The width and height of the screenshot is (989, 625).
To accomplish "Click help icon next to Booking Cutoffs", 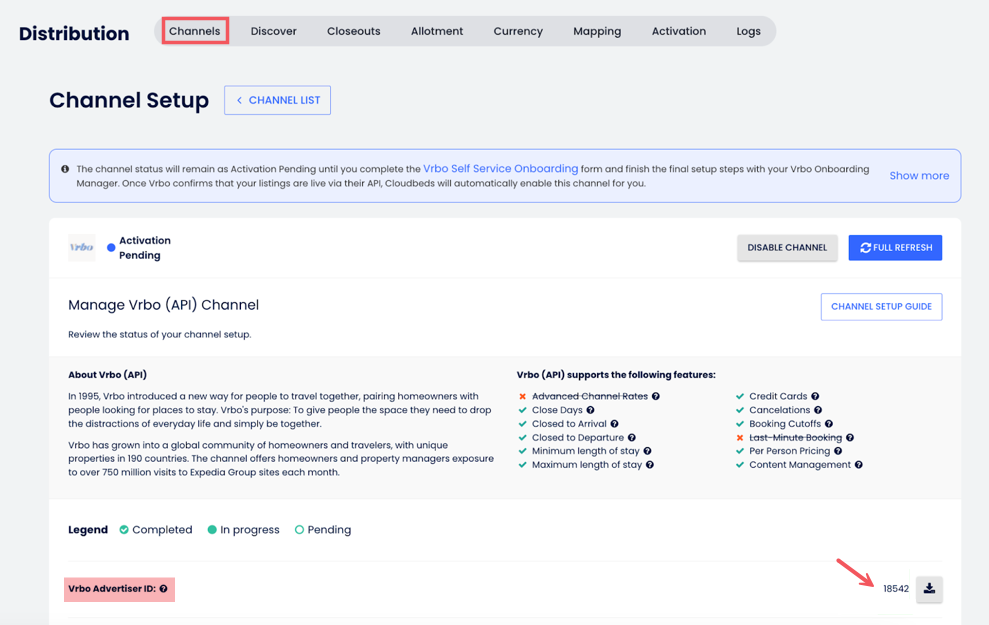I will pos(829,424).
